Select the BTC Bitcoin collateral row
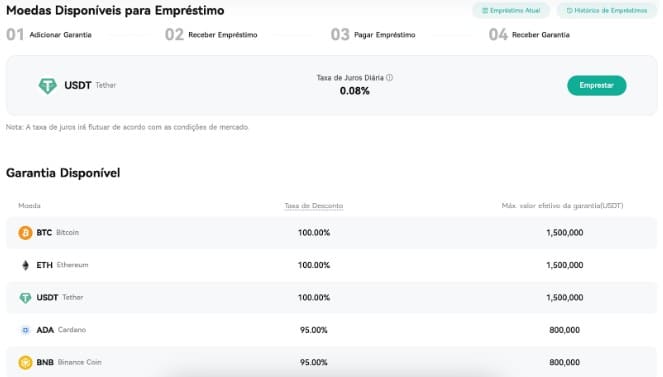The height and width of the screenshot is (377, 663). [x=332, y=232]
